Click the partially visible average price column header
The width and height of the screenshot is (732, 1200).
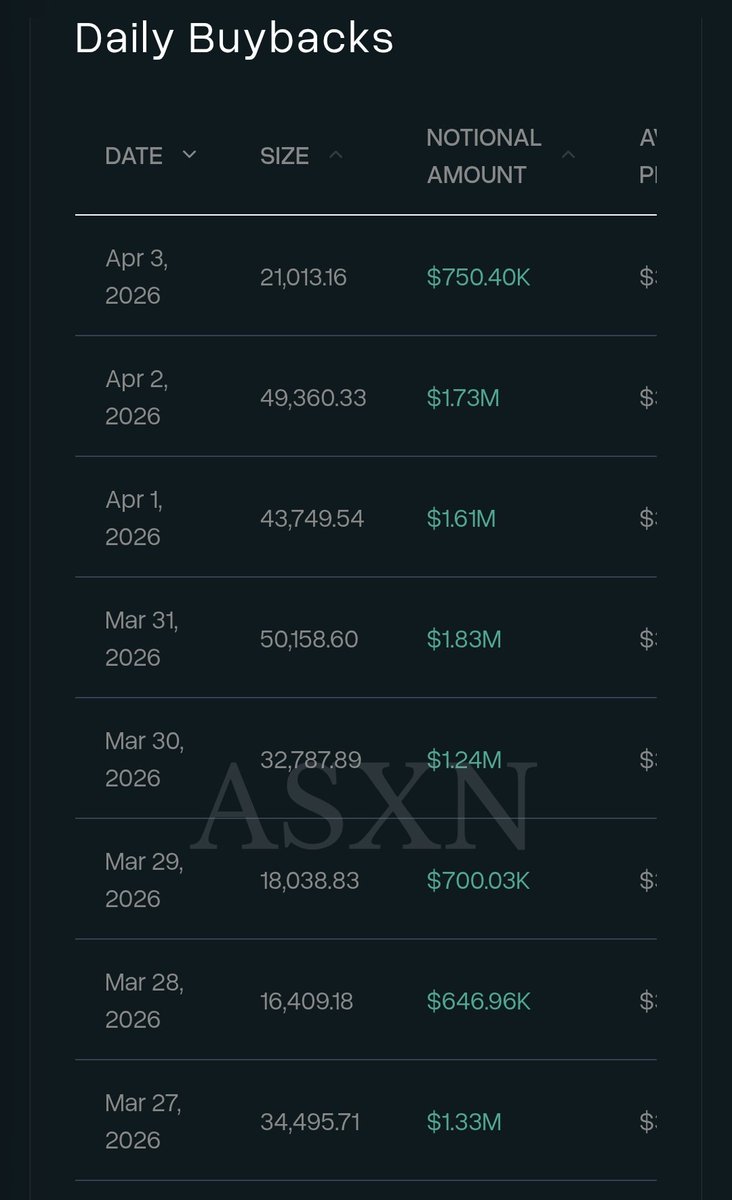(648, 156)
